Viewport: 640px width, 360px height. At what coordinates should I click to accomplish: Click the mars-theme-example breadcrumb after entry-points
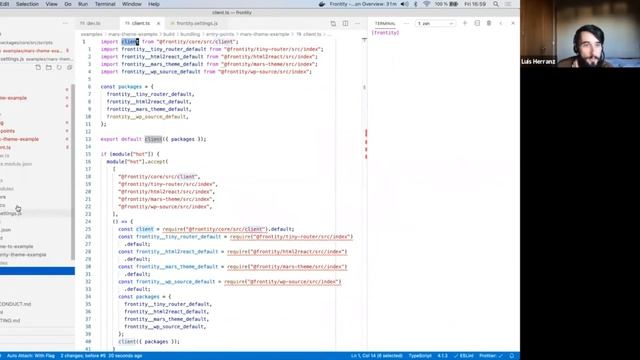[x=264, y=34]
